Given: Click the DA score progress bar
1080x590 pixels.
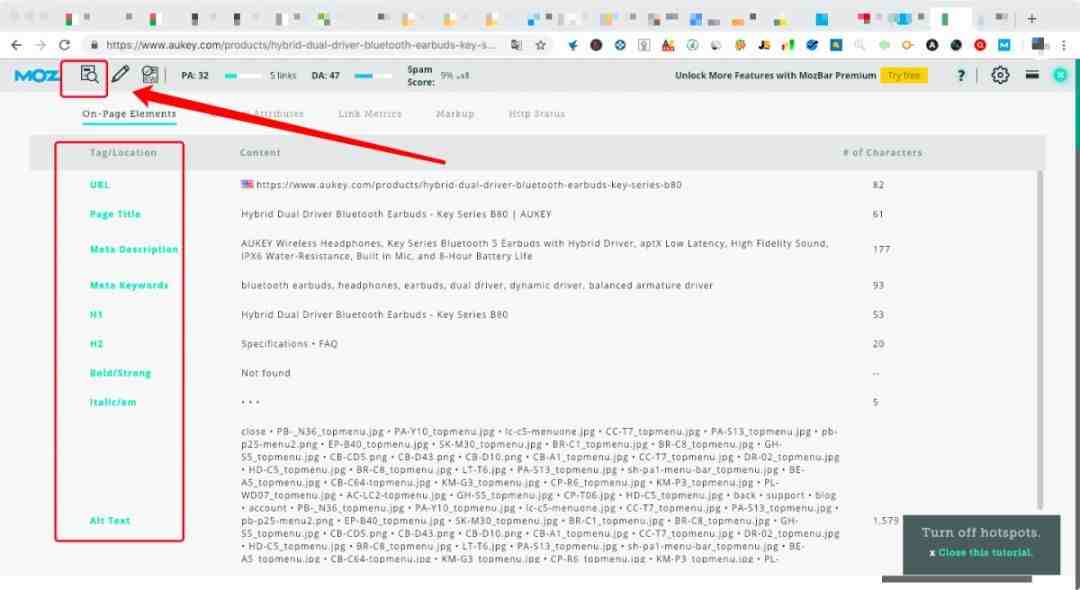Looking at the screenshot, I should pyautogui.click(x=373, y=76).
